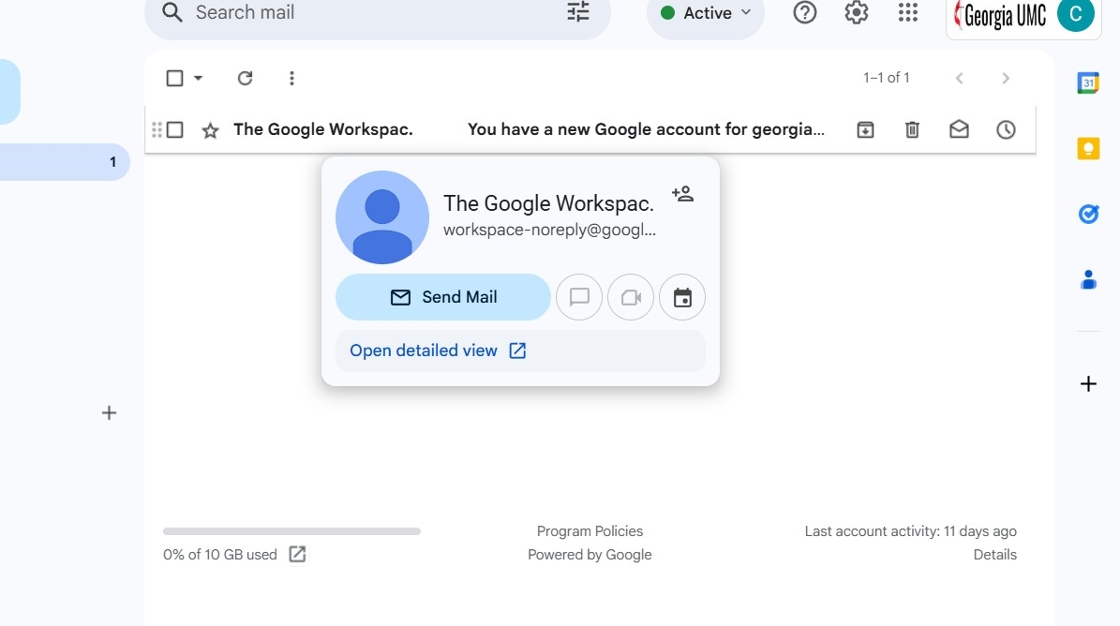Image resolution: width=1120 pixels, height=626 pixels.
Task: Click "Last account activity: 11 days ago"
Action: [911, 531]
